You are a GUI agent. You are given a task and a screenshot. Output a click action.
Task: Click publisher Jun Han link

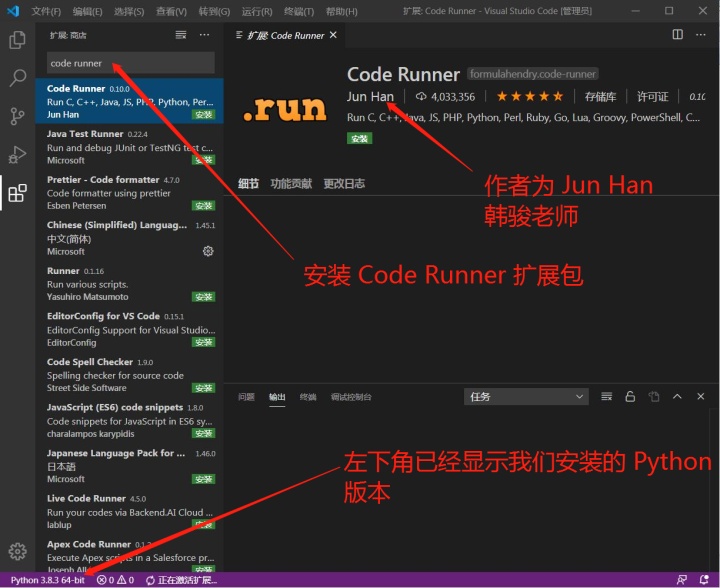(x=370, y=96)
